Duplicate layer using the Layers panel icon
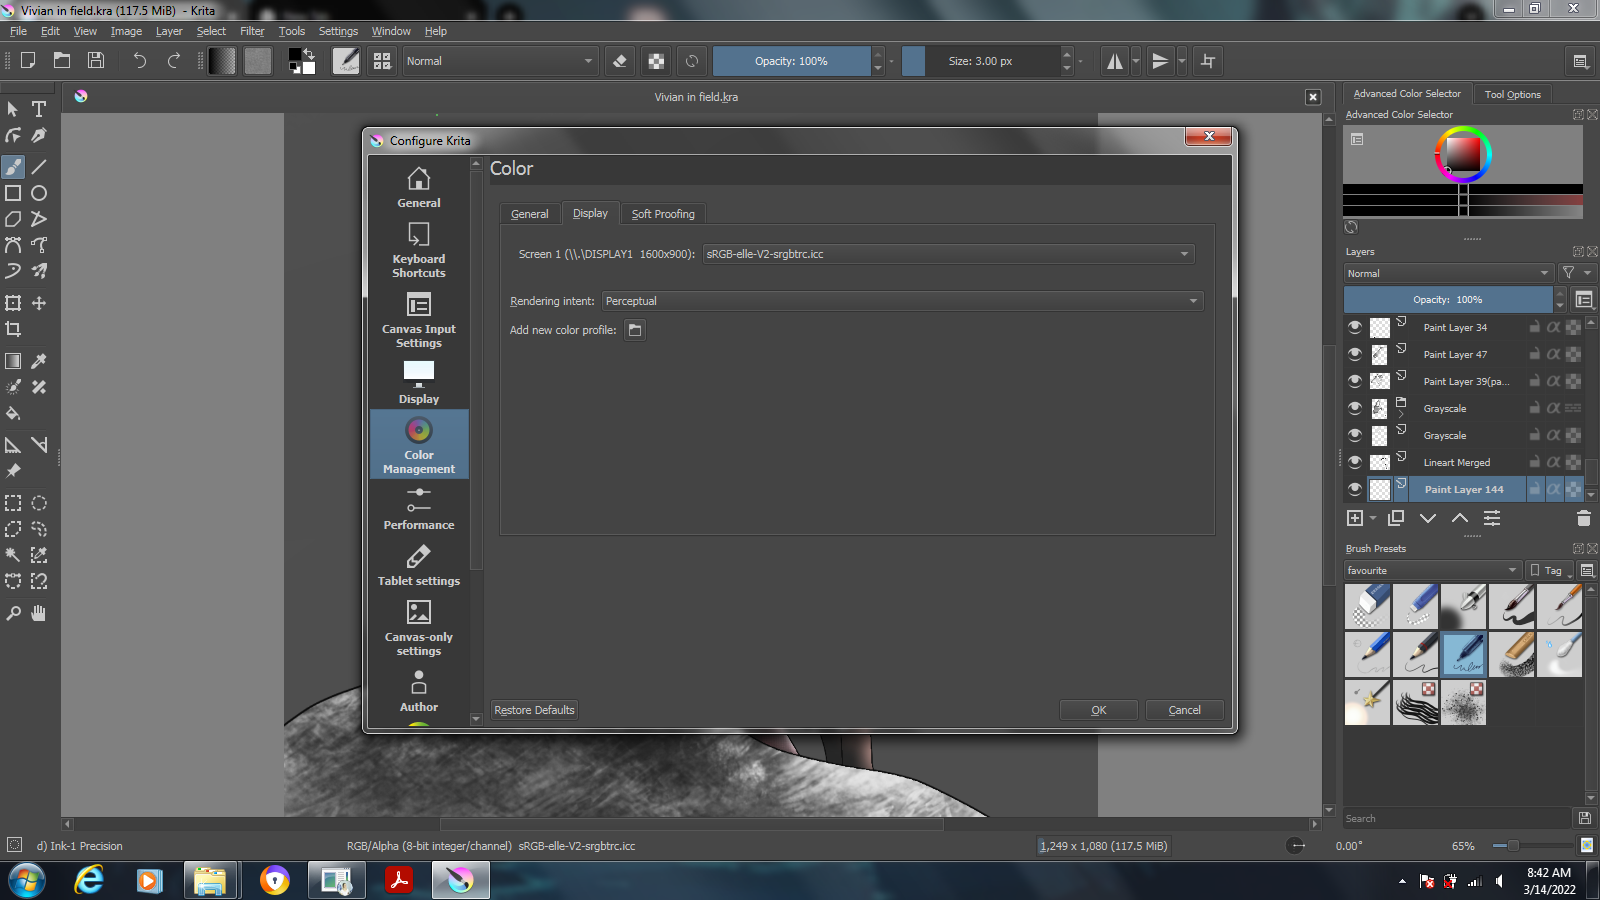Image resolution: width=1600 pixels, height=900 pixels. (x=1396, y=518)
